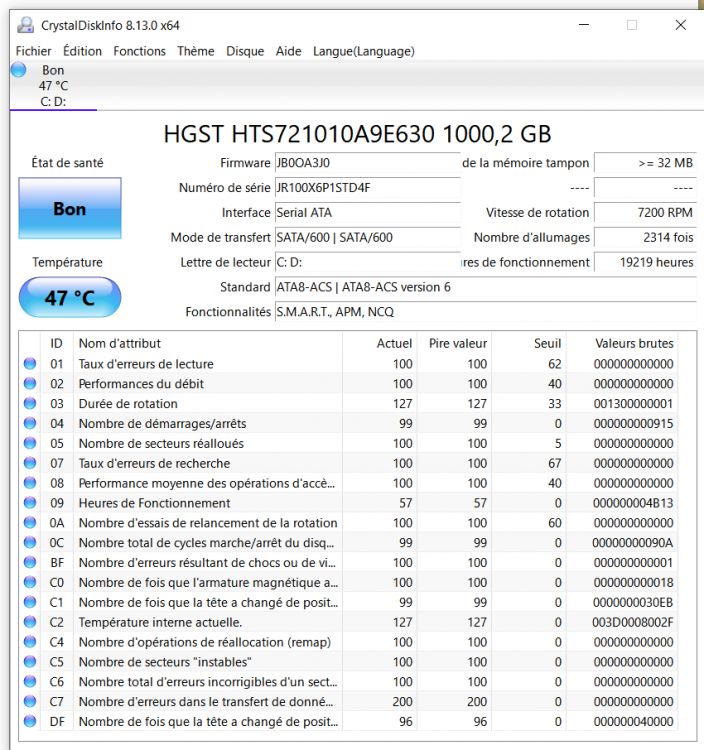The image size is (704, 750).
Task: Open the Langue(Language) menu
Action: 363,51
